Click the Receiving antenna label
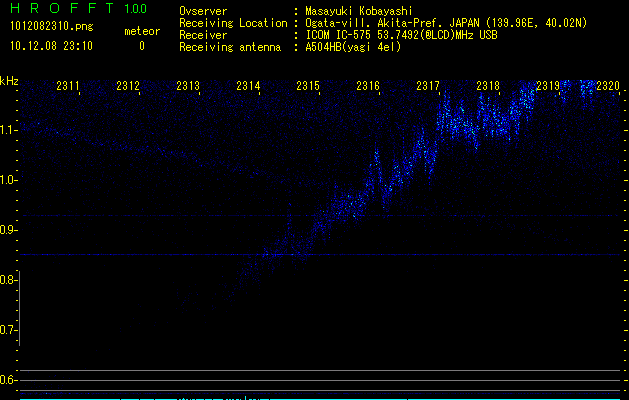The height and width of the screenshot is (400, 629). [230, 47]
